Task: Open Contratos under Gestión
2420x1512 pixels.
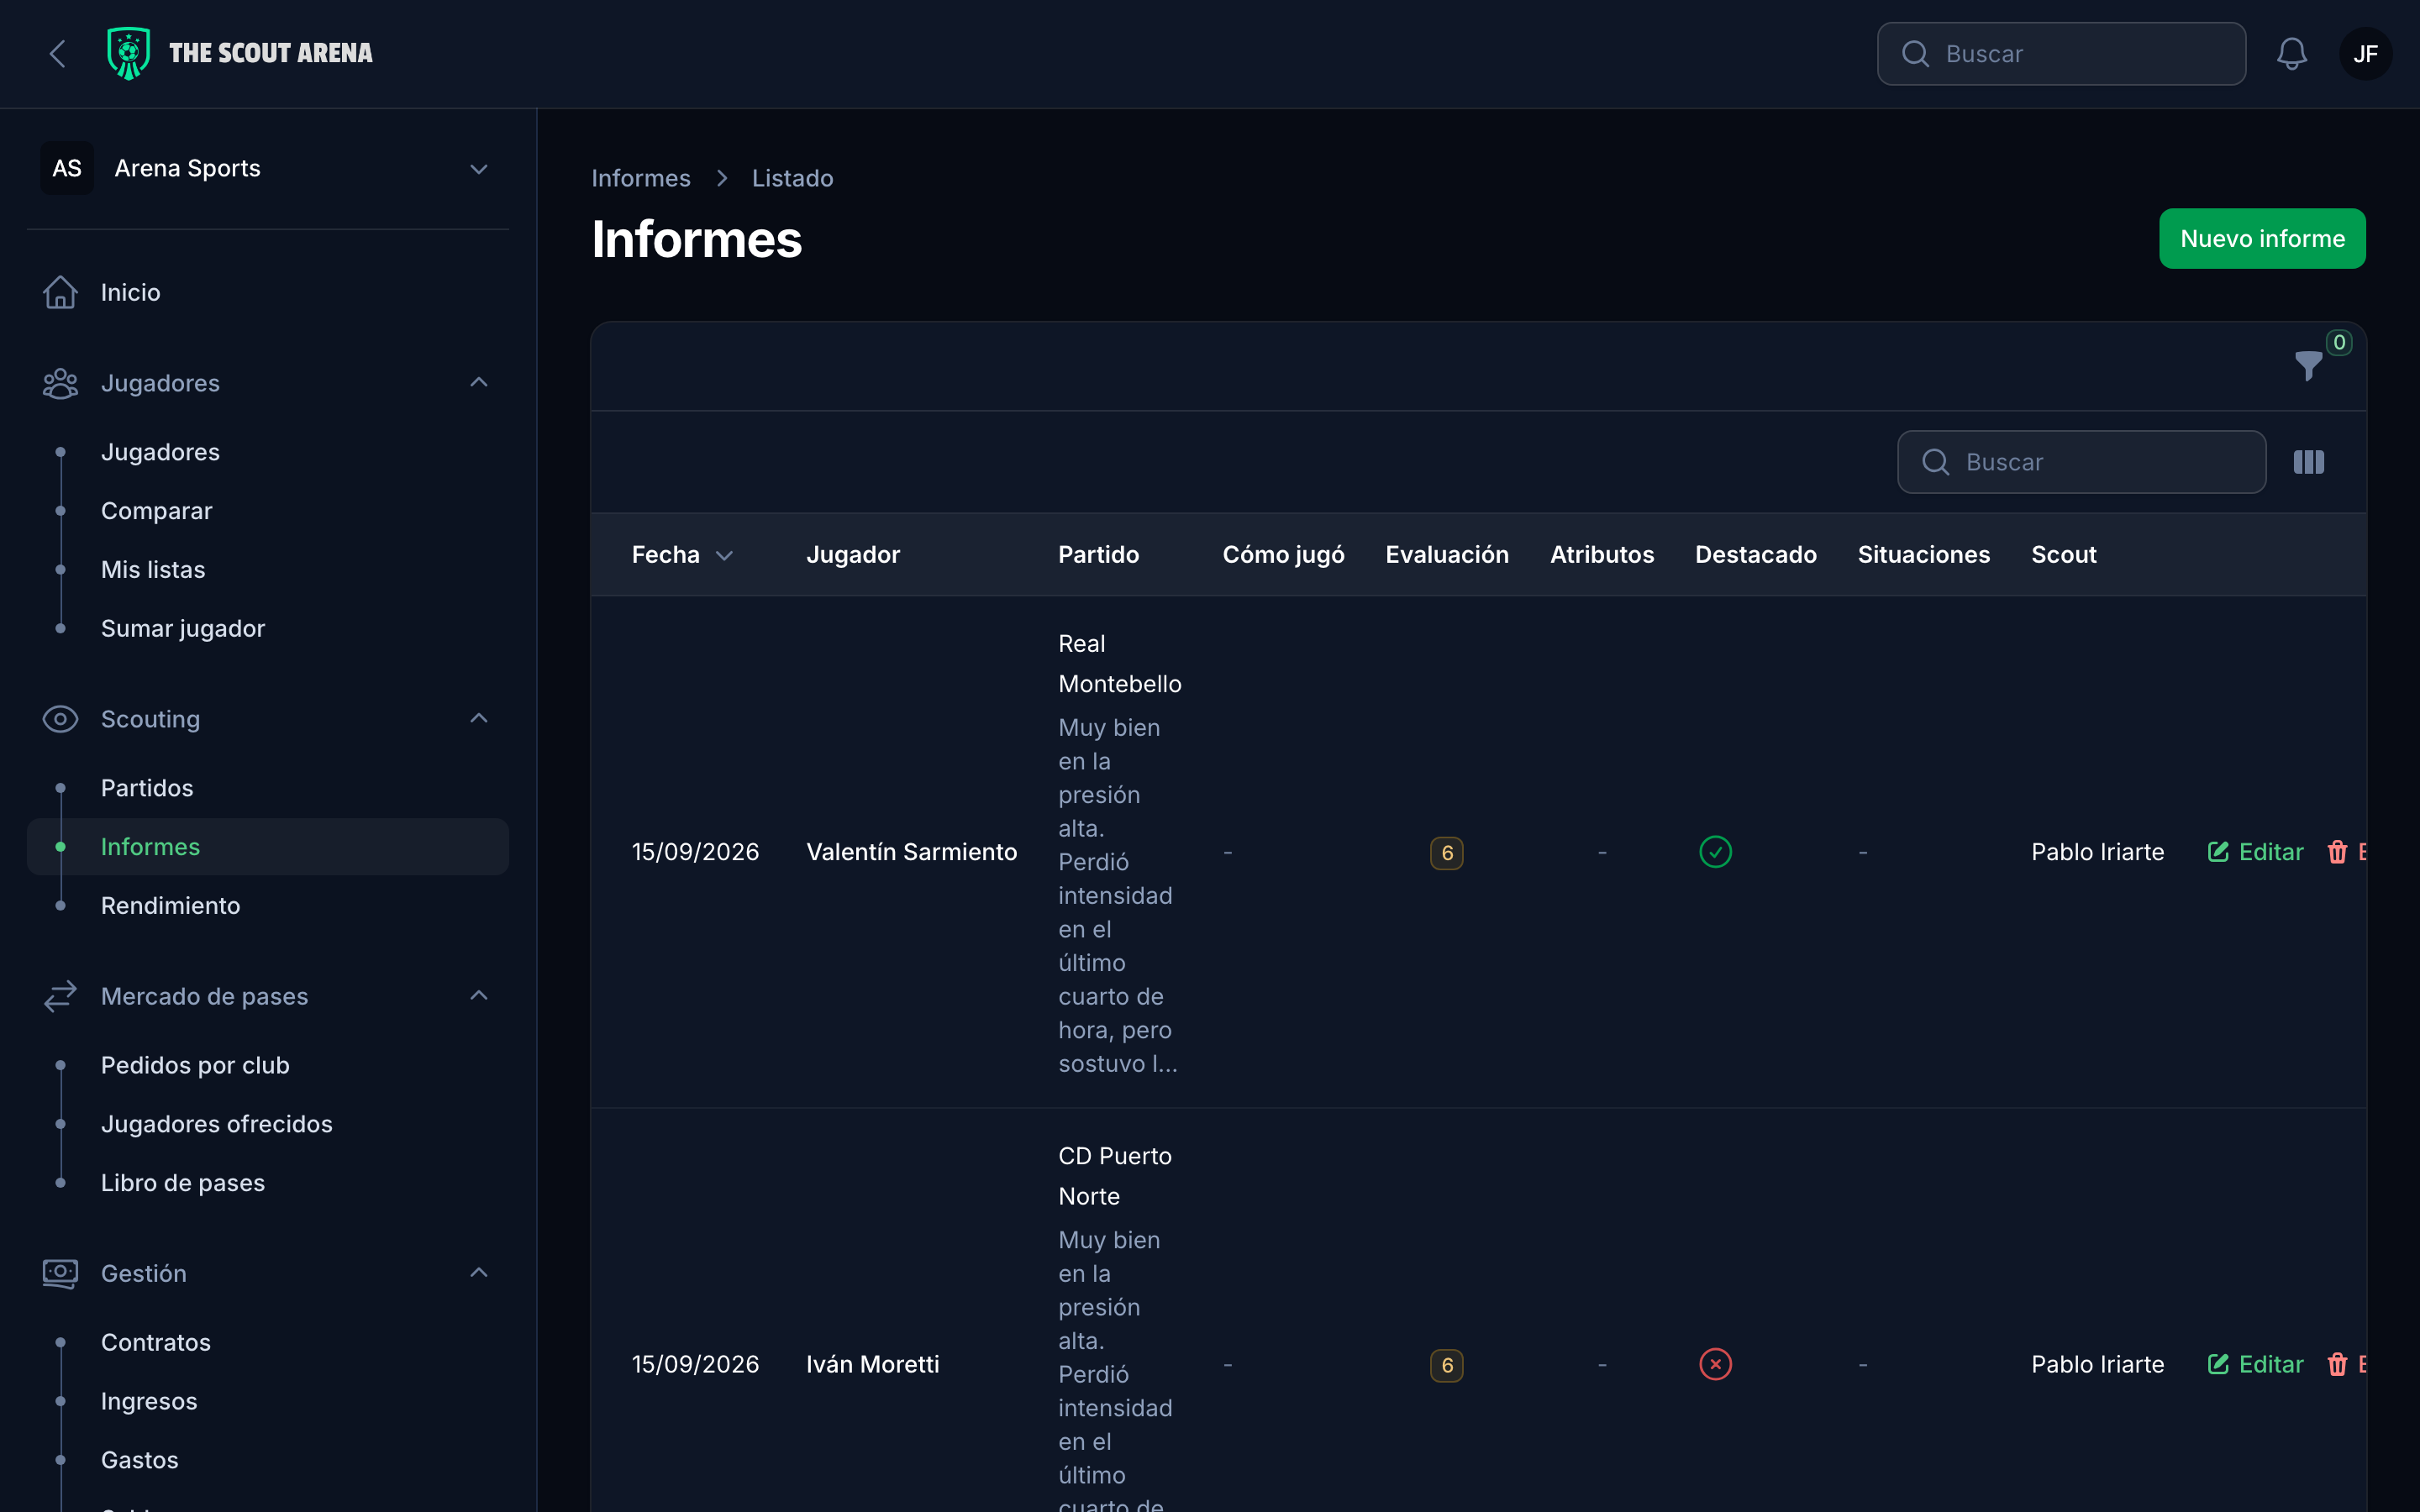Action: click(x=268, y=1342)
